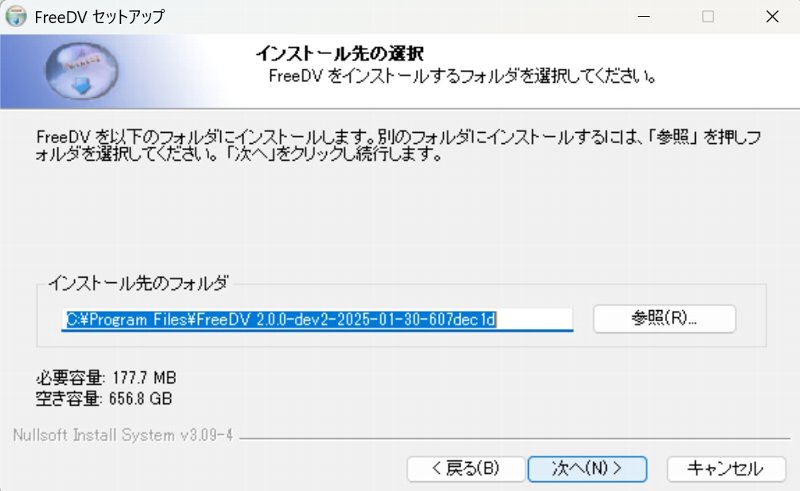Cancel installation with キャンセル button

[726, 469]
